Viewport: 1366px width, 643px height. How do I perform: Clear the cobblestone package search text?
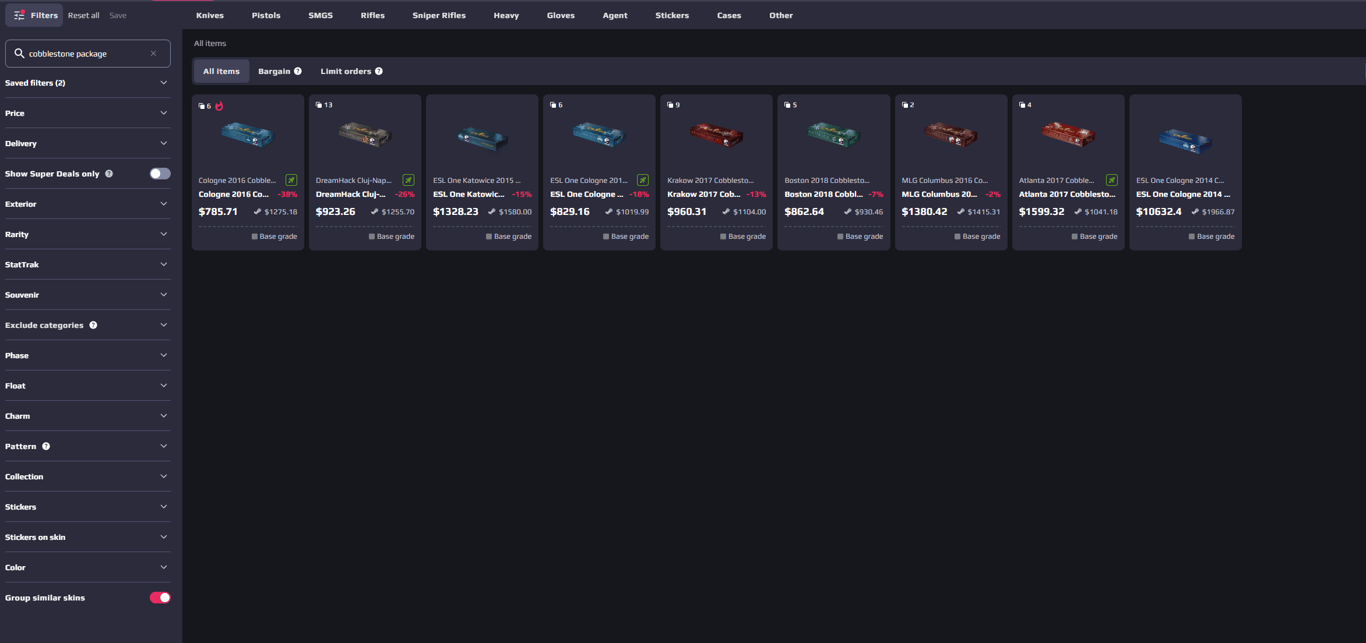point(153,53)
